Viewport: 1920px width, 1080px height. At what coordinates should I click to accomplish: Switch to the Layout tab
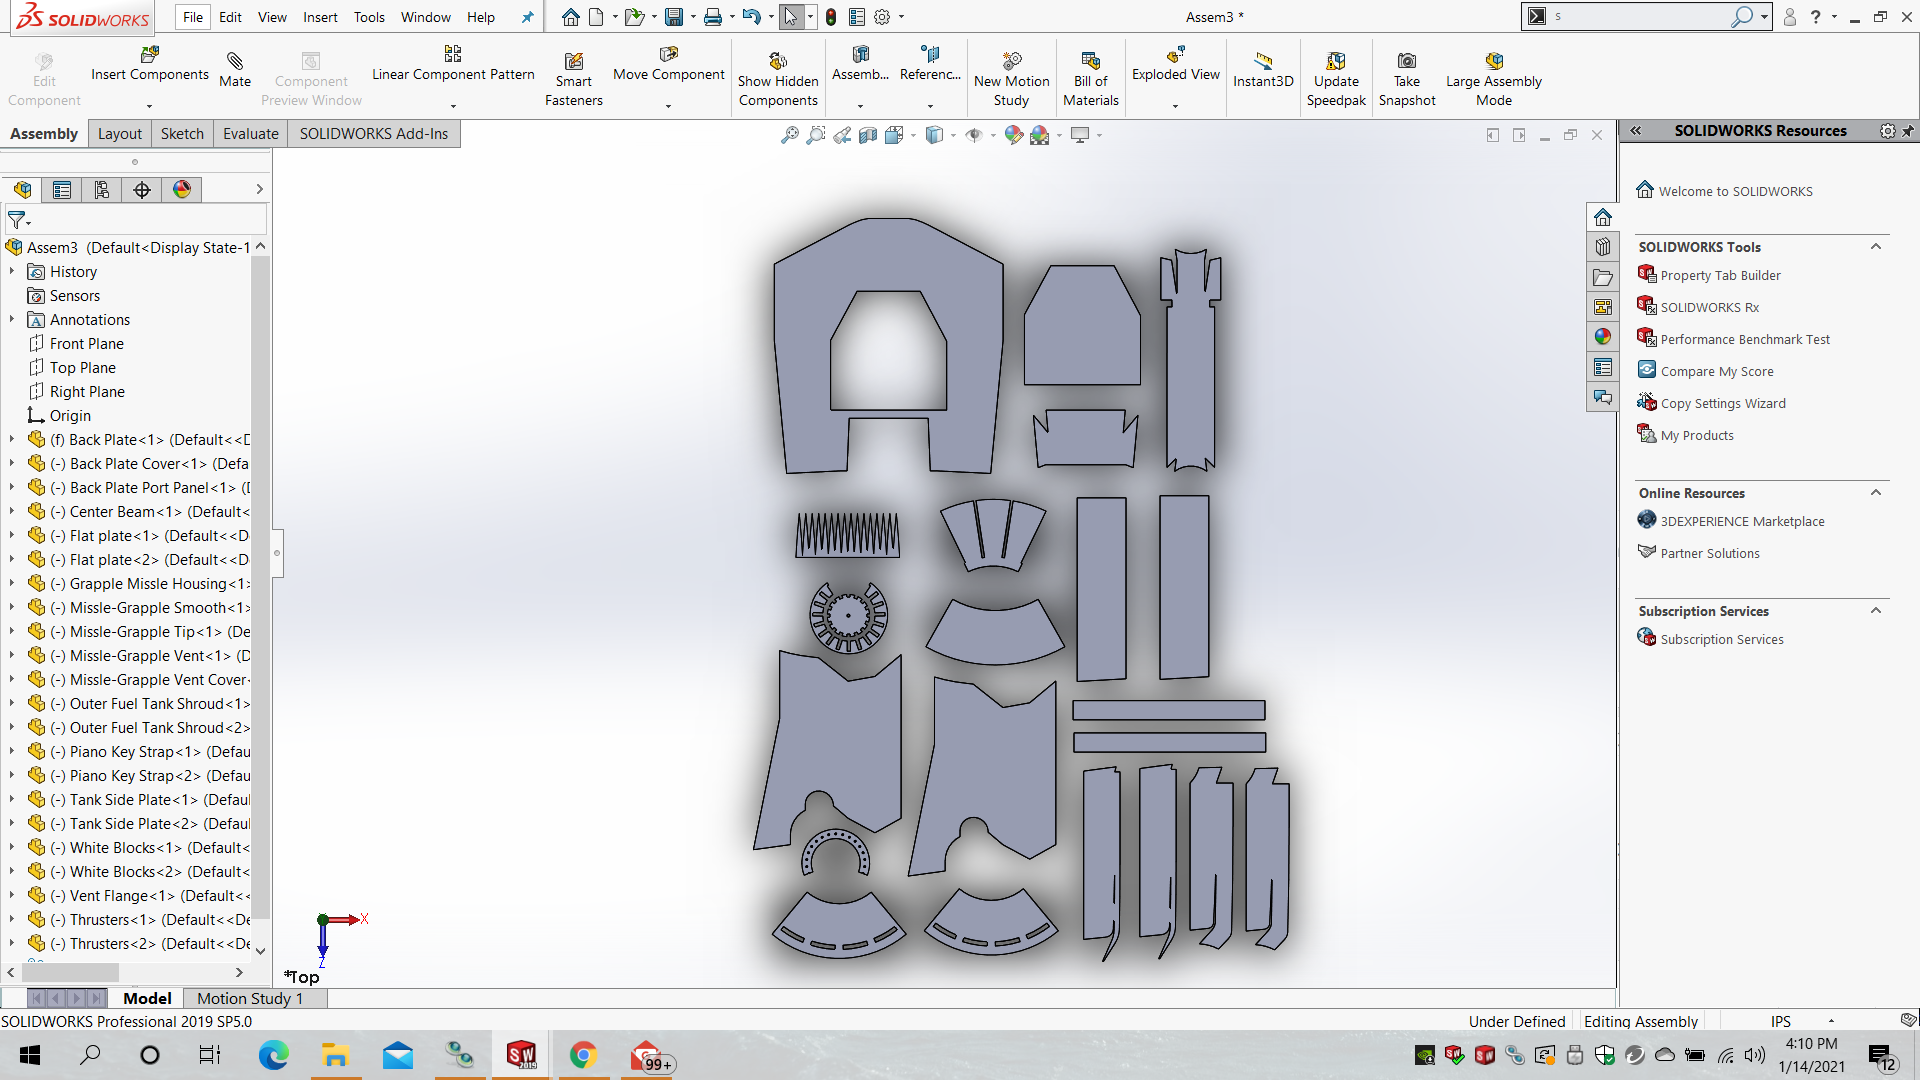[x=120, y=134]
